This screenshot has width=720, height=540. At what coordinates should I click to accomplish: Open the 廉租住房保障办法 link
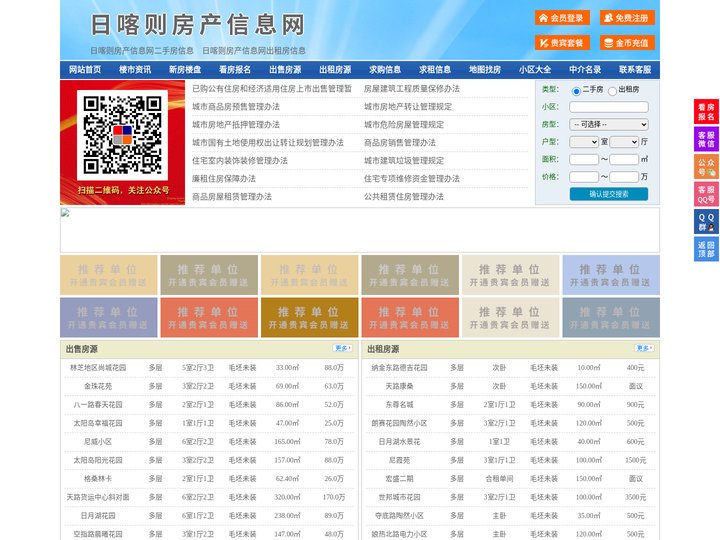coord(224,179)
